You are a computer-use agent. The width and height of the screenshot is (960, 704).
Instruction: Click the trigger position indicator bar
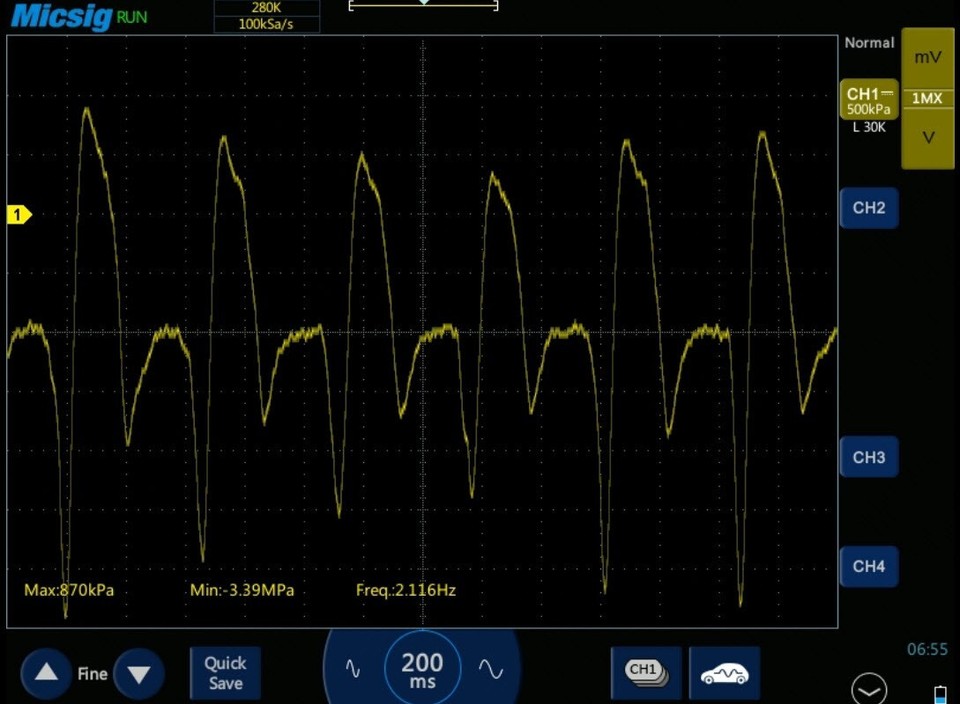[422, 5]
